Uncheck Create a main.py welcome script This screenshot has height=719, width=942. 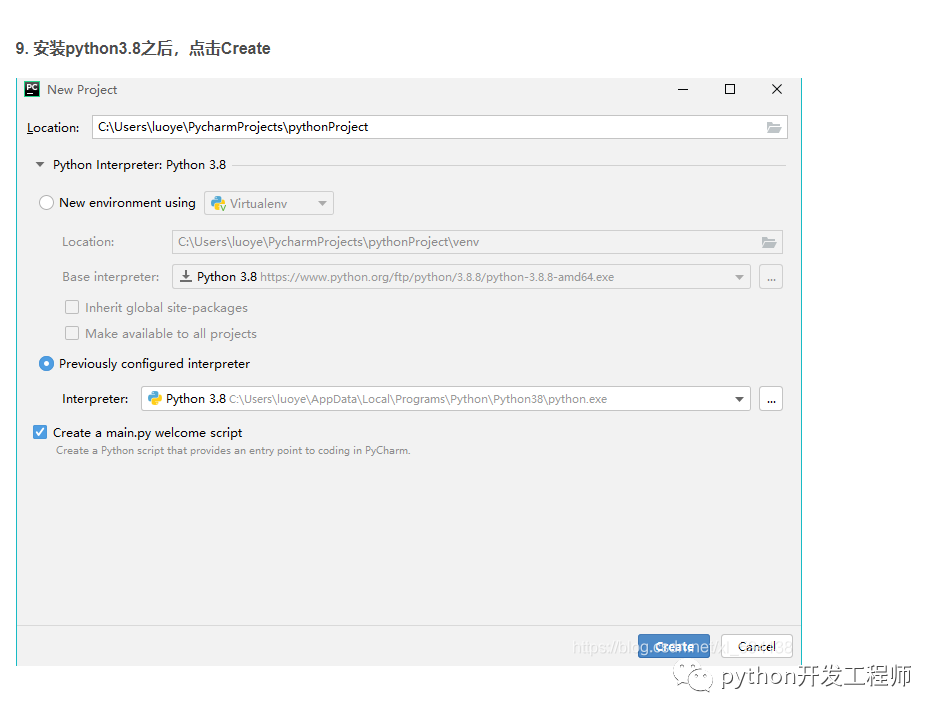click(x=40, y=432)
